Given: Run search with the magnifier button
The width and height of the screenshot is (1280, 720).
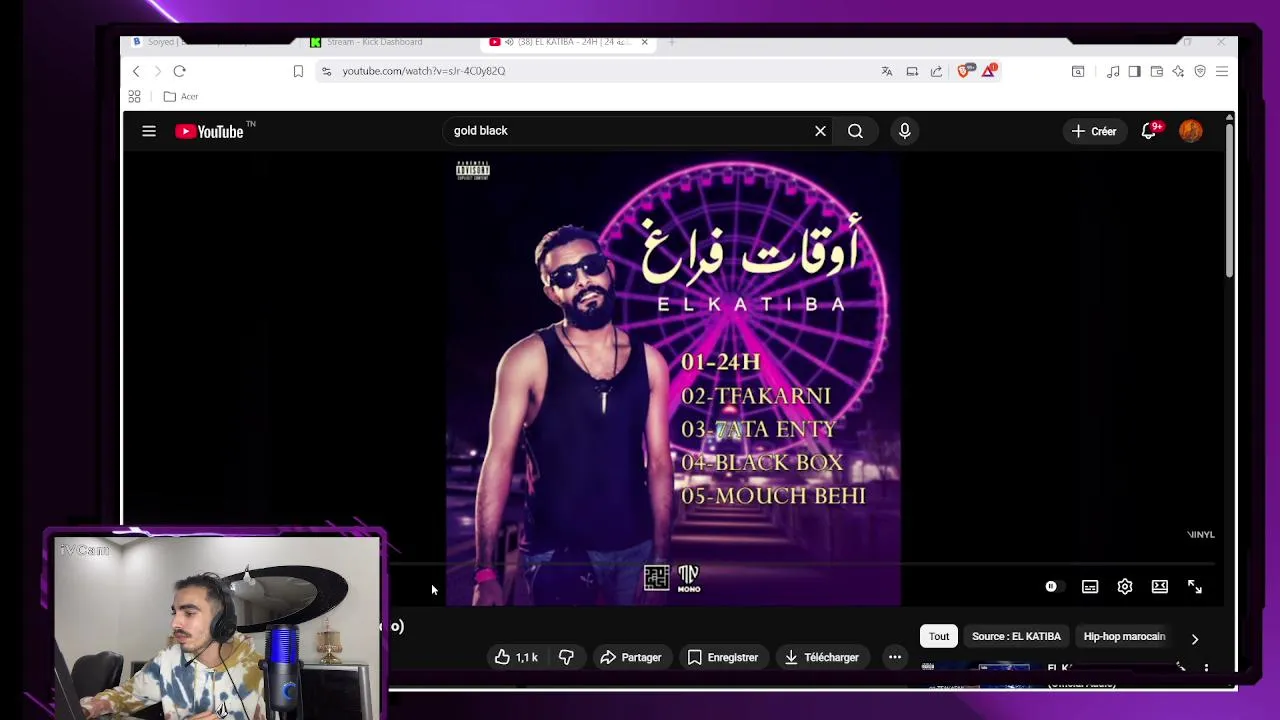Looking at the screenshot, I should 855,131.
